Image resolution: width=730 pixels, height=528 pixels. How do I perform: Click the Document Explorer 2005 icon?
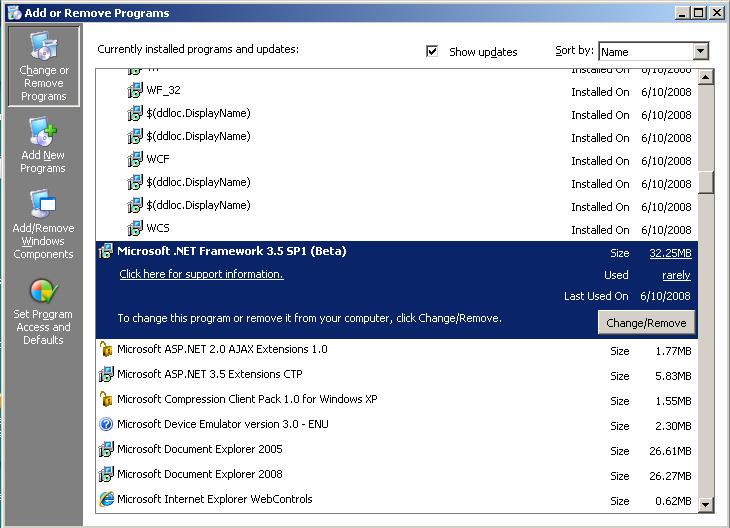coord(106,449)
